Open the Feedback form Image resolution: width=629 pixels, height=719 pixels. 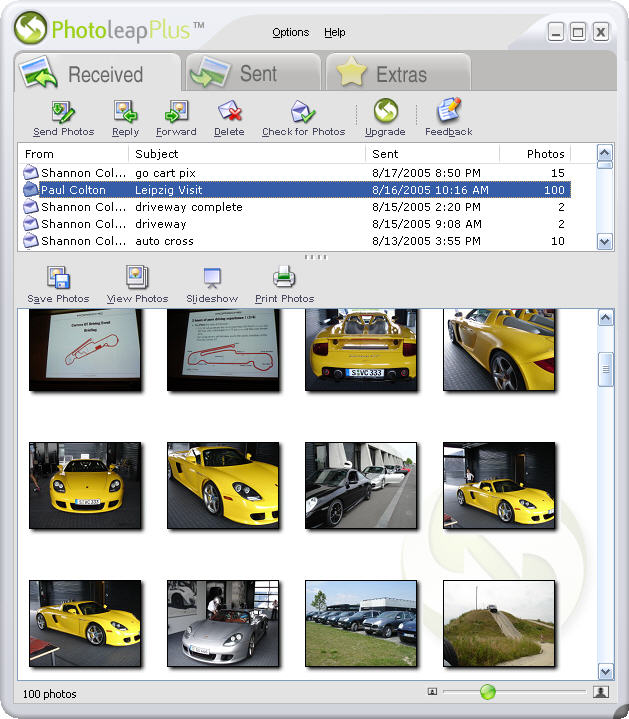(448, 117)
